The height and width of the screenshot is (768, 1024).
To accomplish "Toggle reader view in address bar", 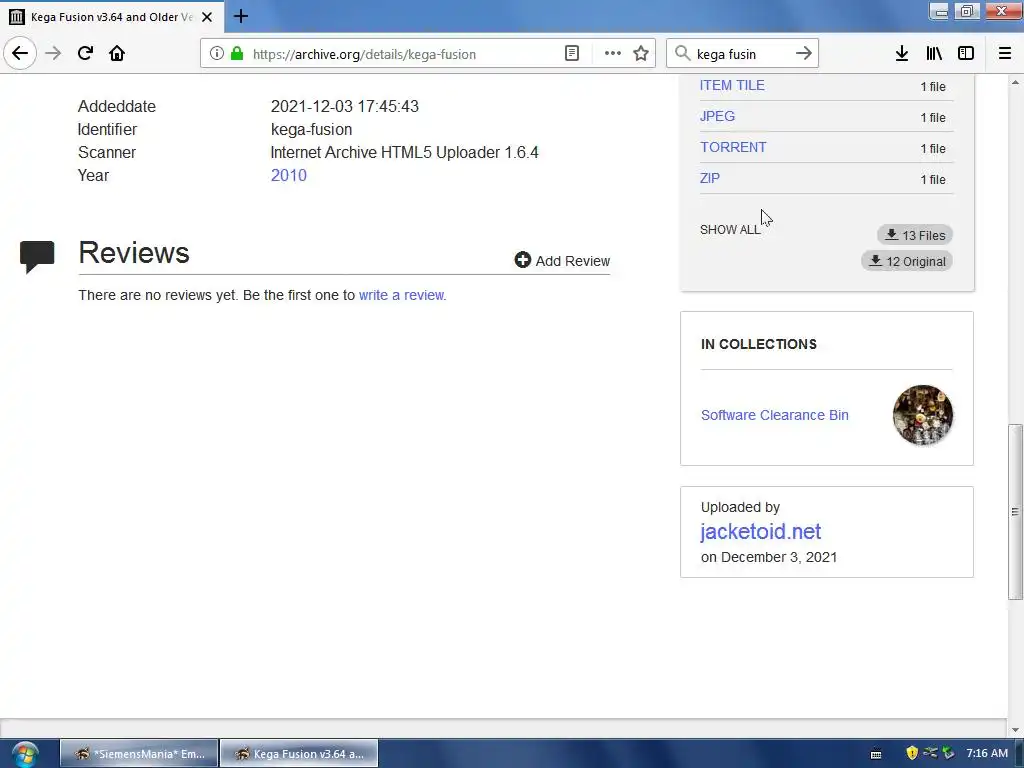I will click(x=571, y=54).
